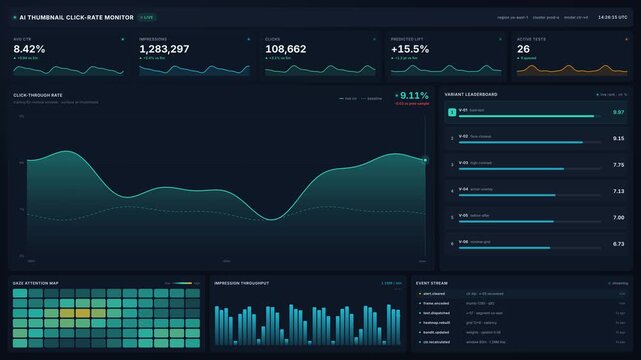Image resolution: width=641 pixels, height=360 pixels.
Task: Click the V-03 progress bar
Action: (530, 169)
